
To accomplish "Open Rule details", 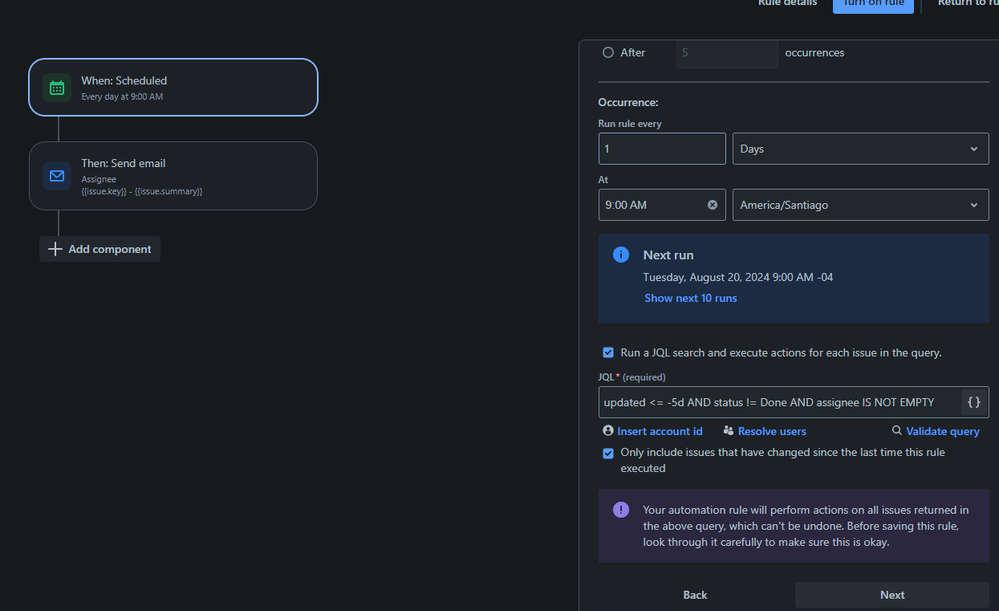I will [x=787, y=3].
